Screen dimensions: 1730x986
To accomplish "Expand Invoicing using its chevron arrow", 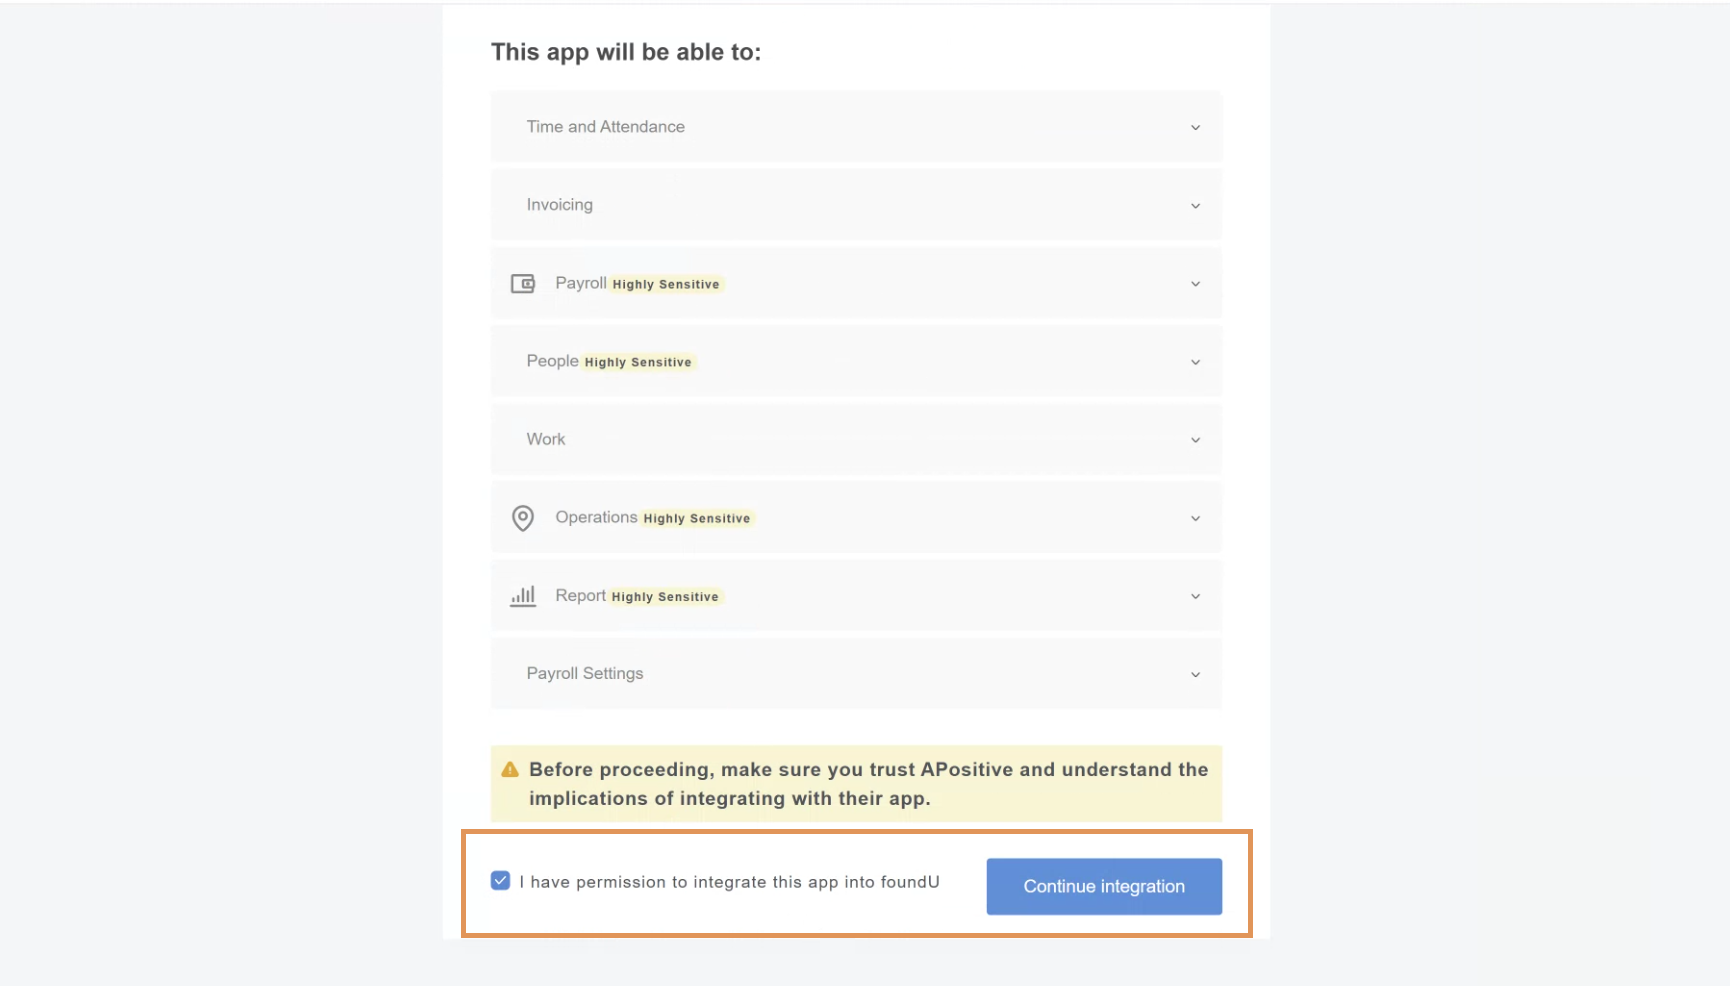I will point(1195,206).
